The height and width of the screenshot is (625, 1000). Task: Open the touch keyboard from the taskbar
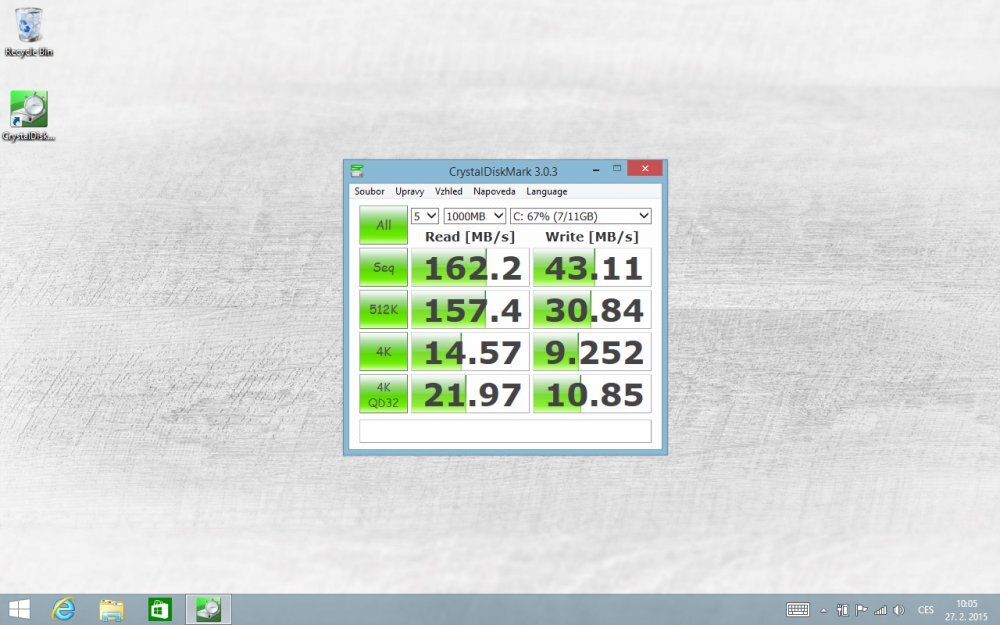pos(798,609)
